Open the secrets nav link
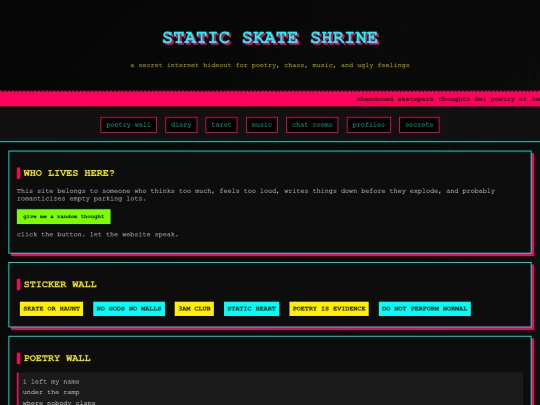 point(419,125)
